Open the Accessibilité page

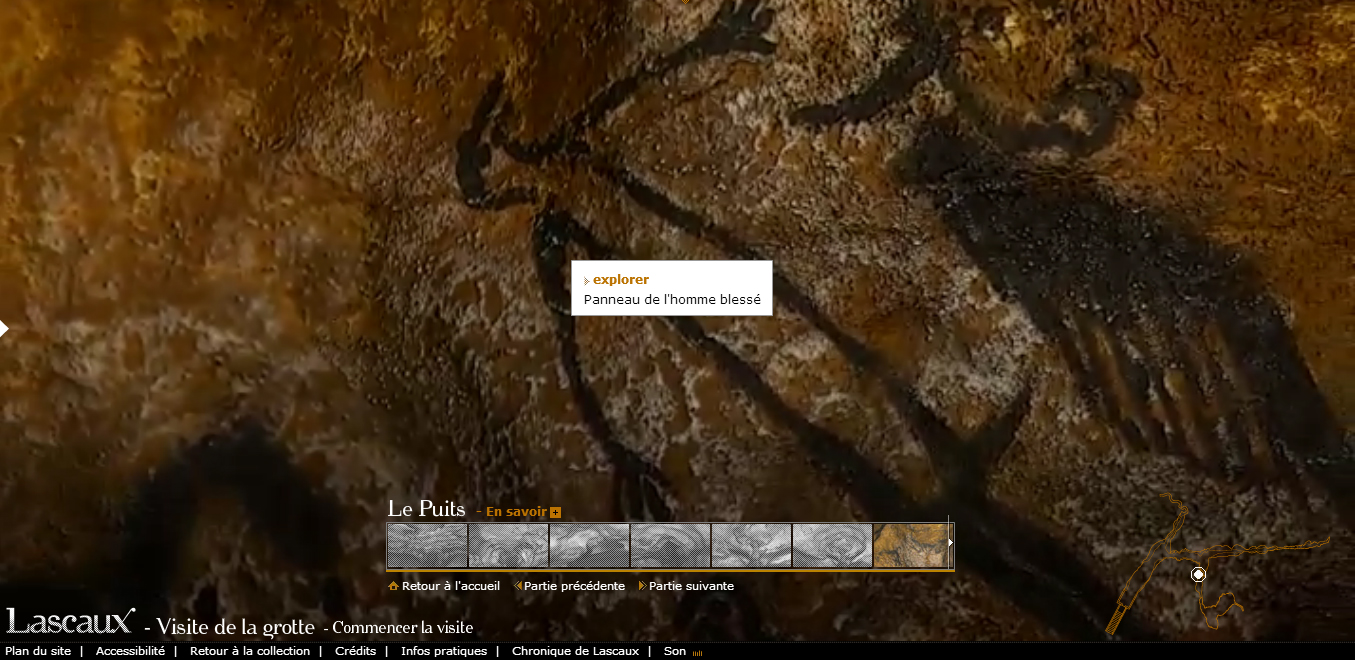(x=130, y=651)
